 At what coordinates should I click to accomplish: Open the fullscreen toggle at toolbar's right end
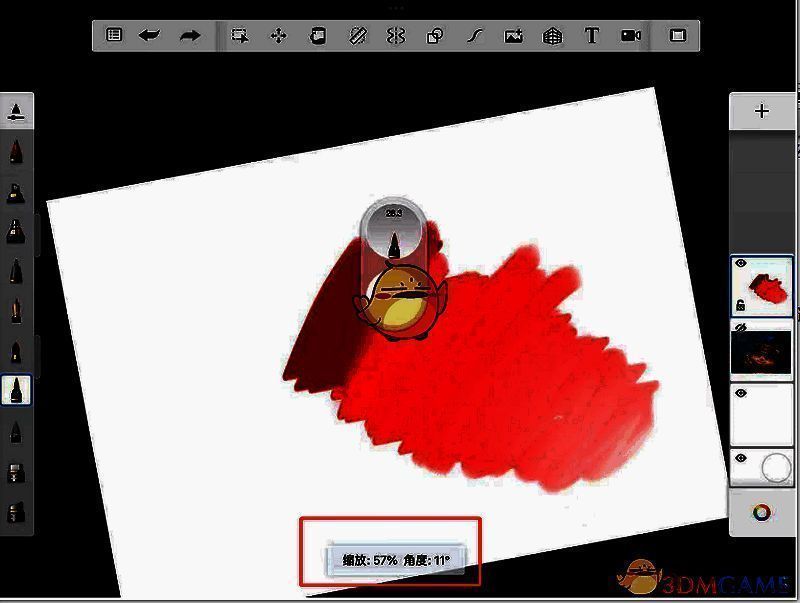pyautogui.click(x=679, y=34)
